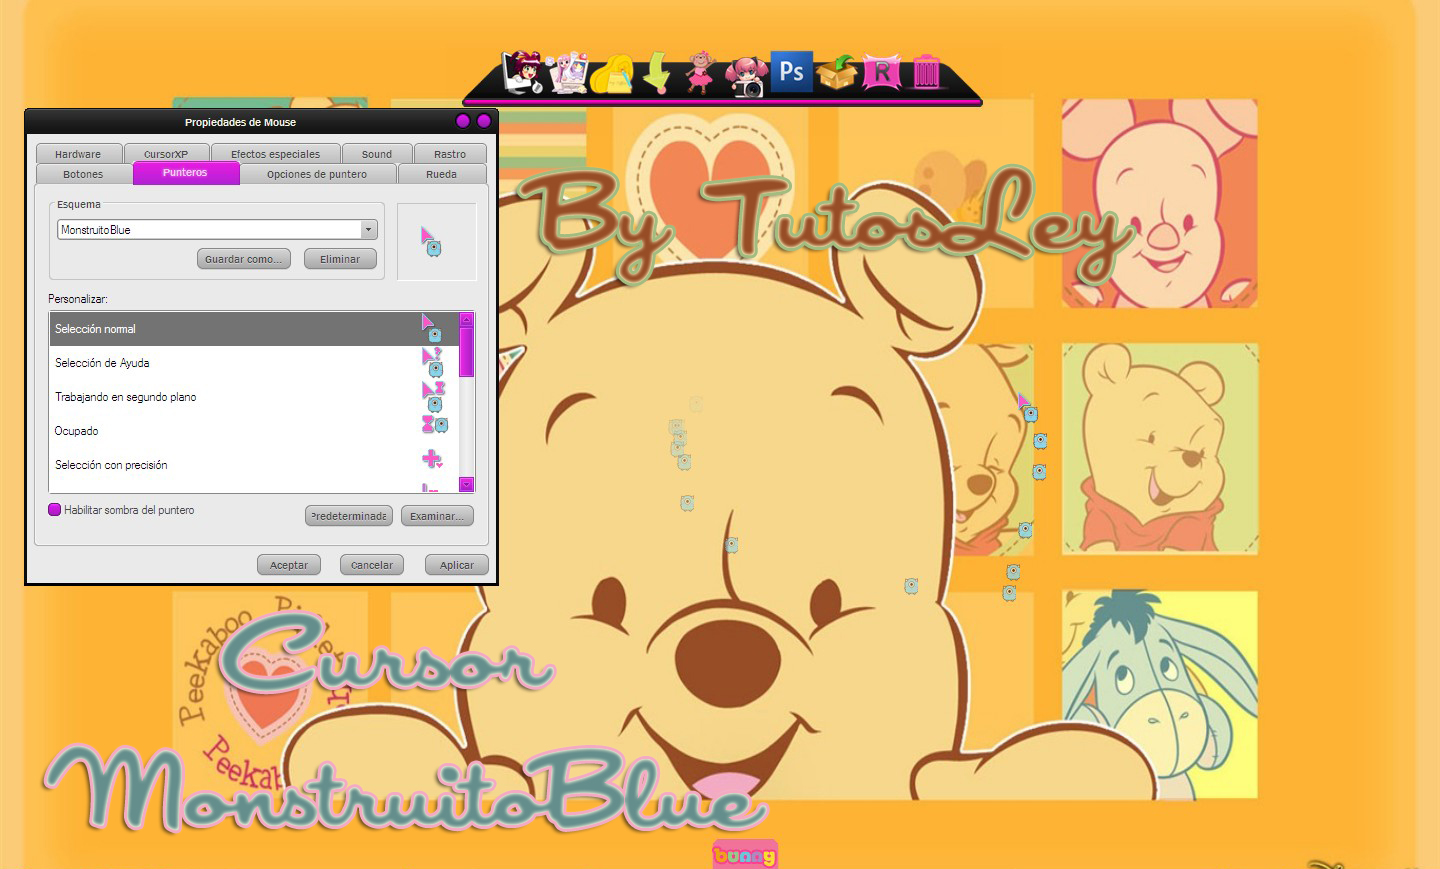
Task: Select the Selección normal list row
Action: point(254,329)
